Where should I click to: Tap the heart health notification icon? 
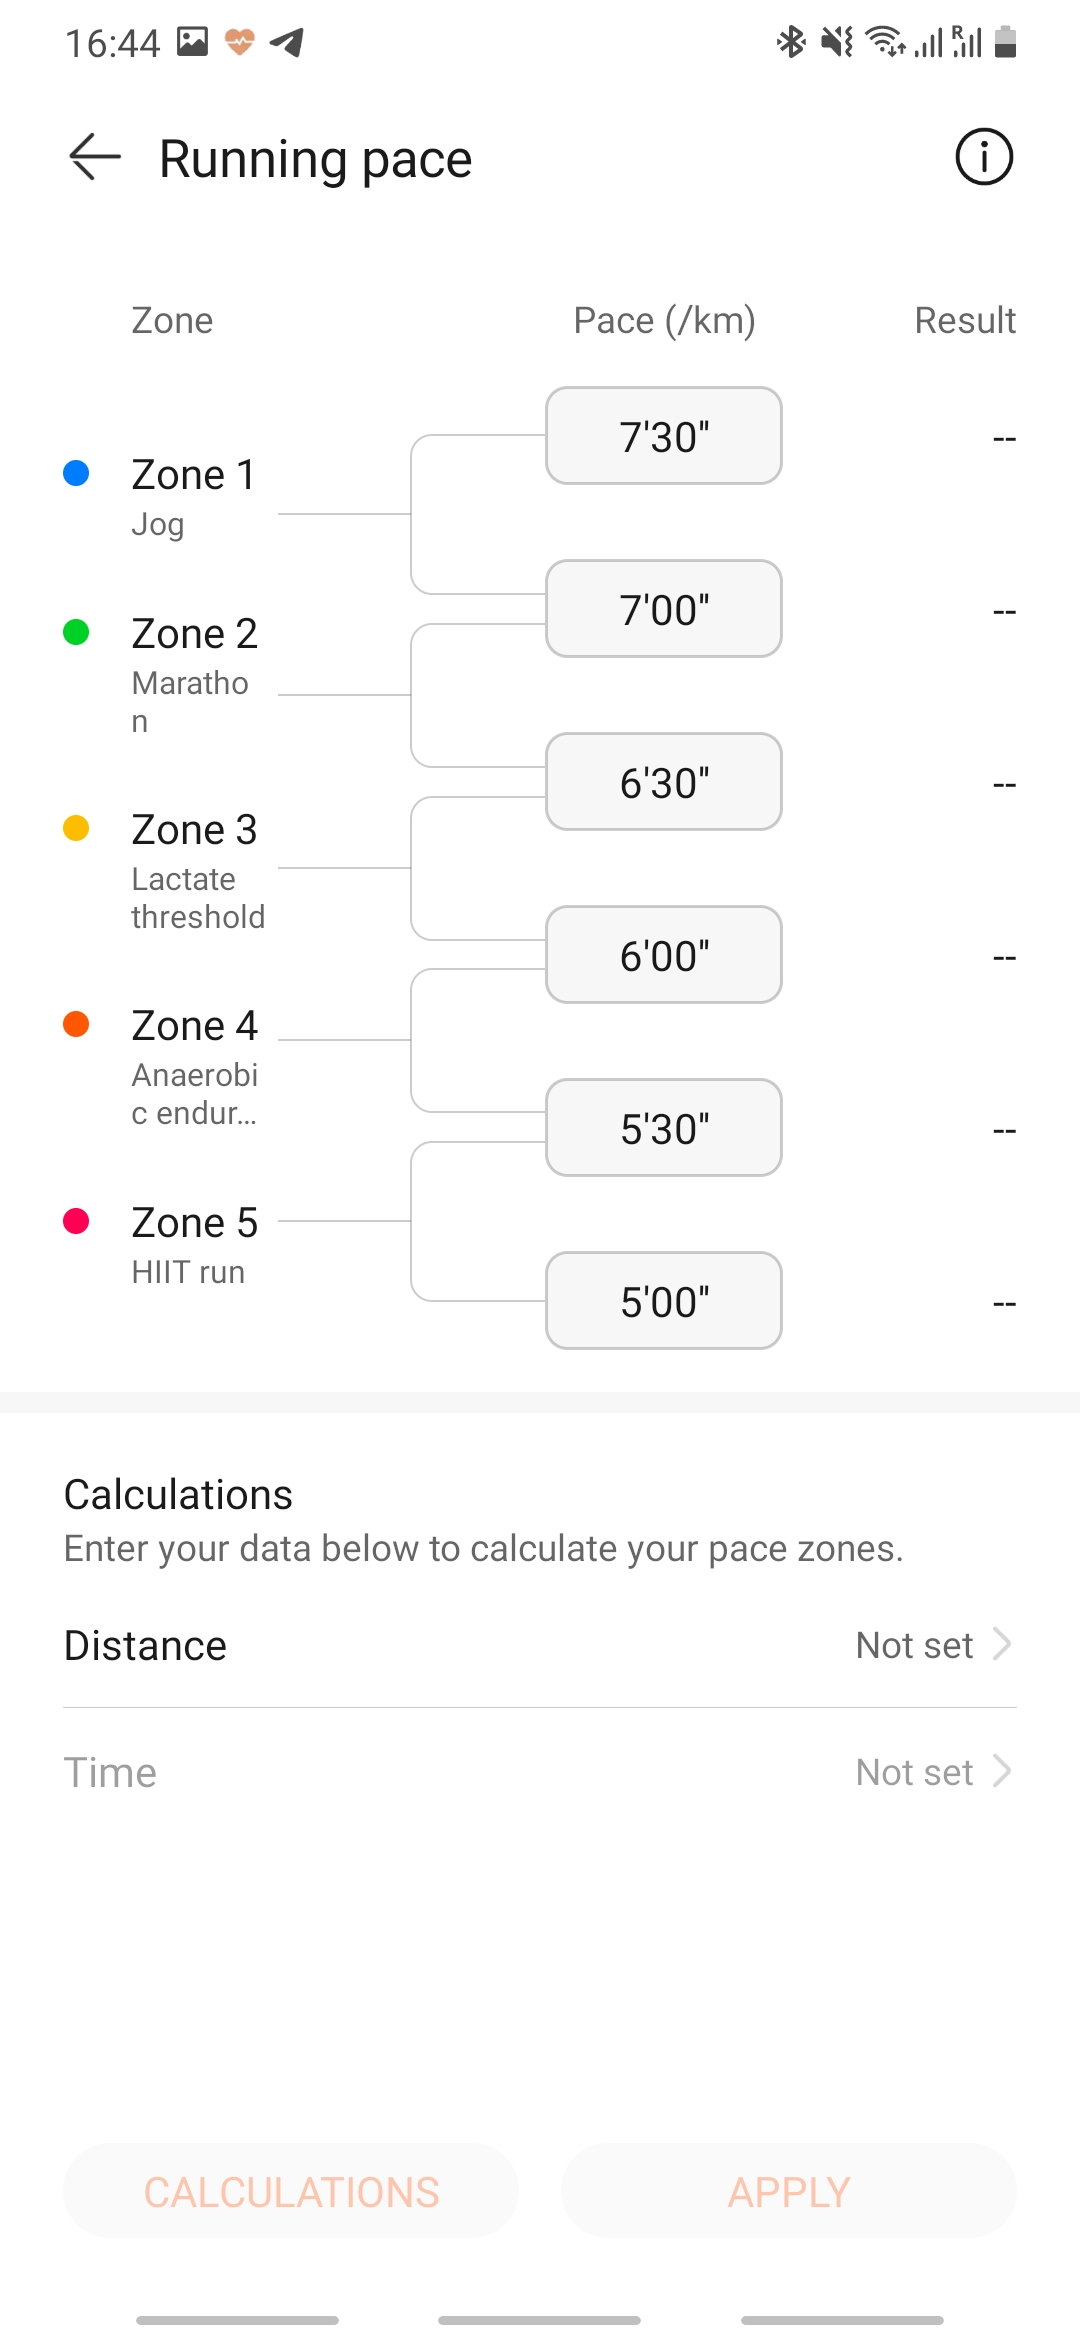pos(239,42)
